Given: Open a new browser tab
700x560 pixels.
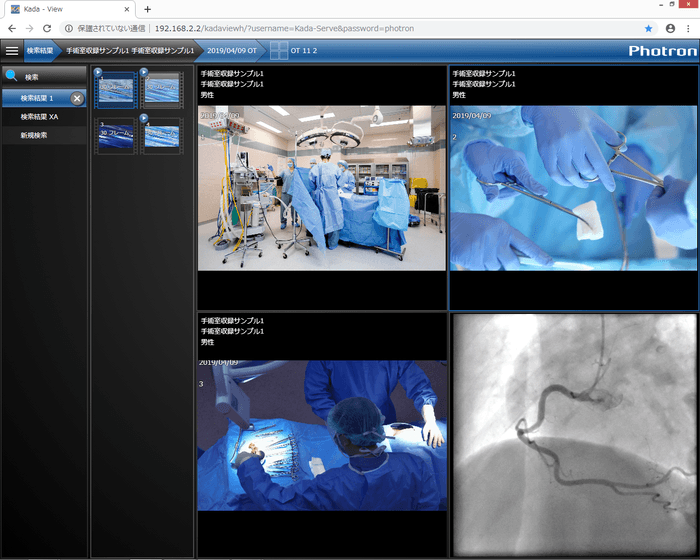Looking at the screenshot, I should pyautogui.click(x=148, y=9).
